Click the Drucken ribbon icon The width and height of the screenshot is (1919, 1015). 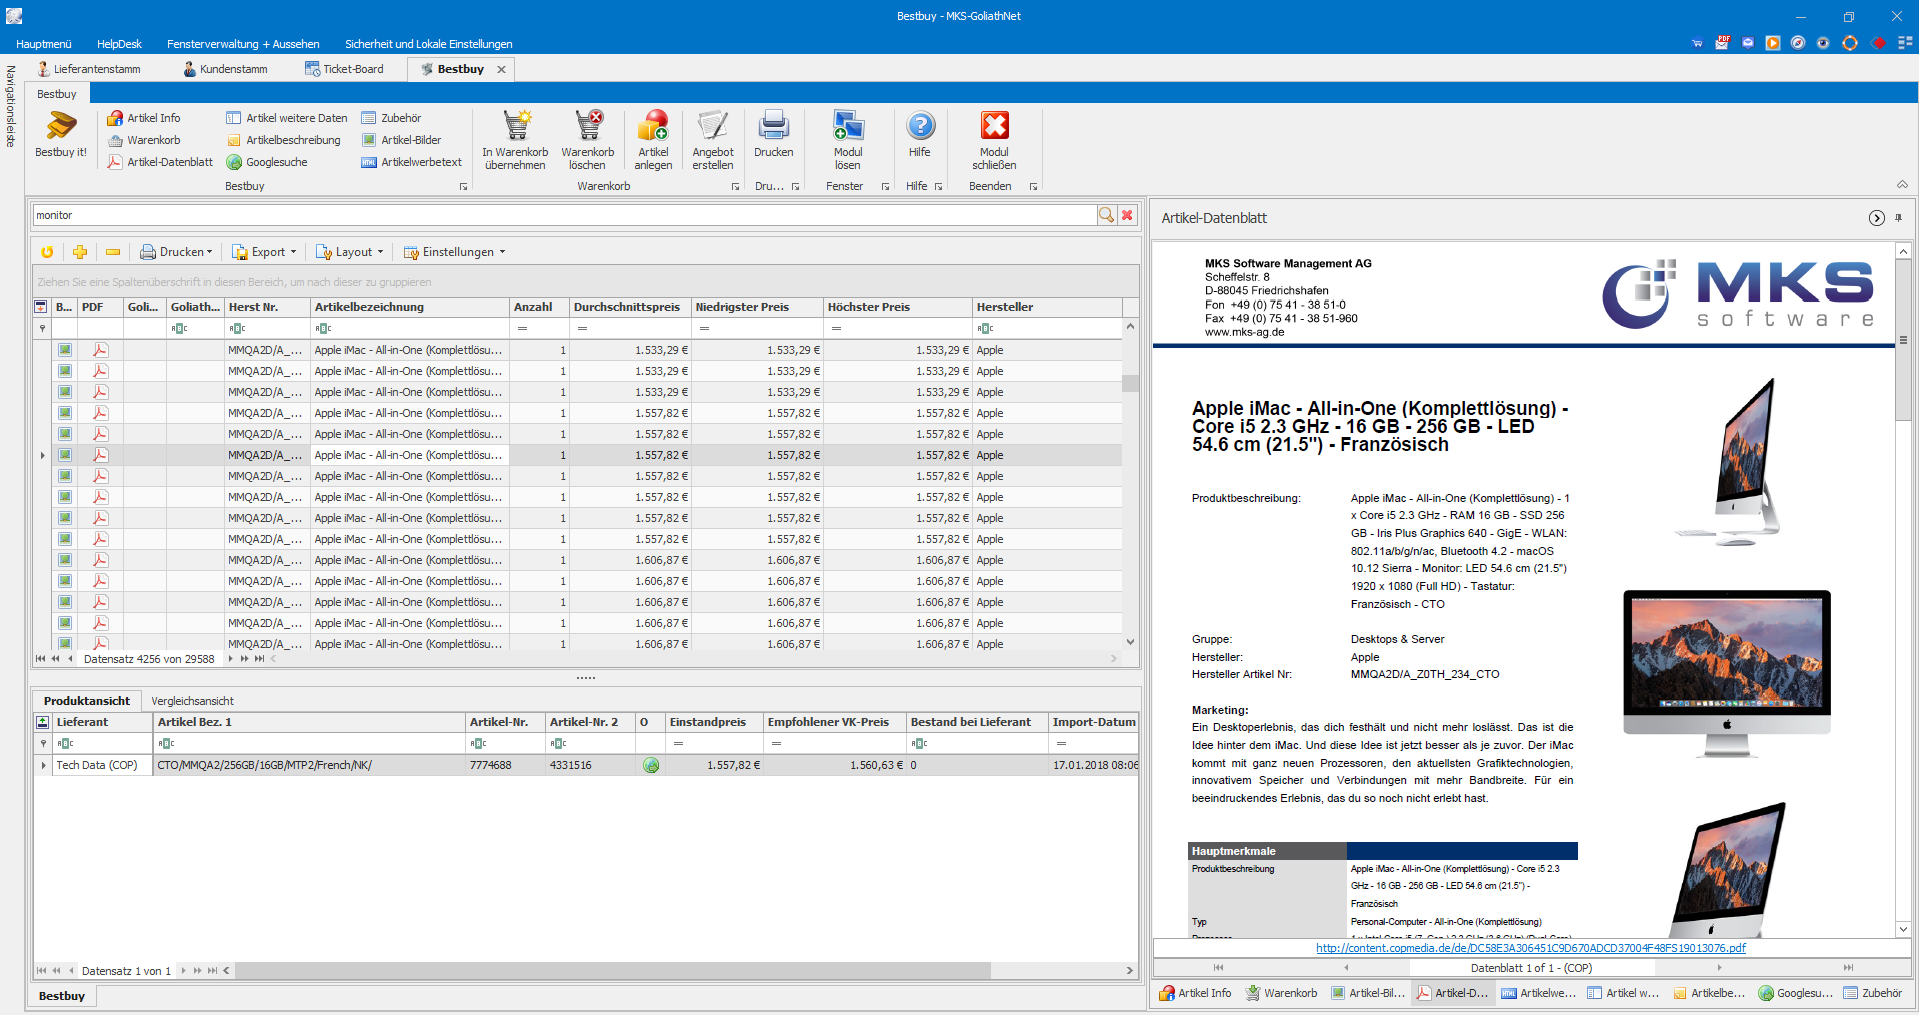774,134
